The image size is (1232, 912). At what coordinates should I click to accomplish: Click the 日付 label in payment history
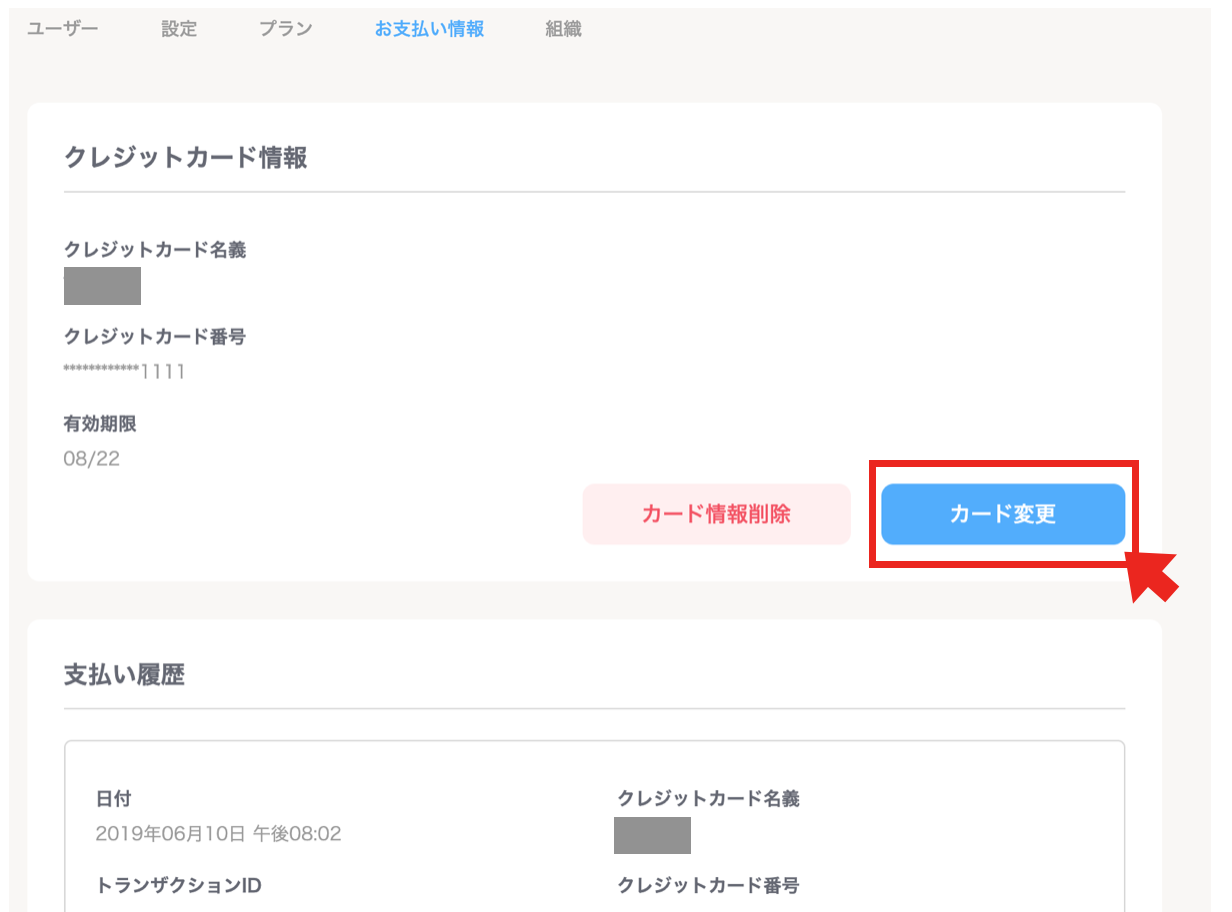pyautogui.click(x=113, y=799)
